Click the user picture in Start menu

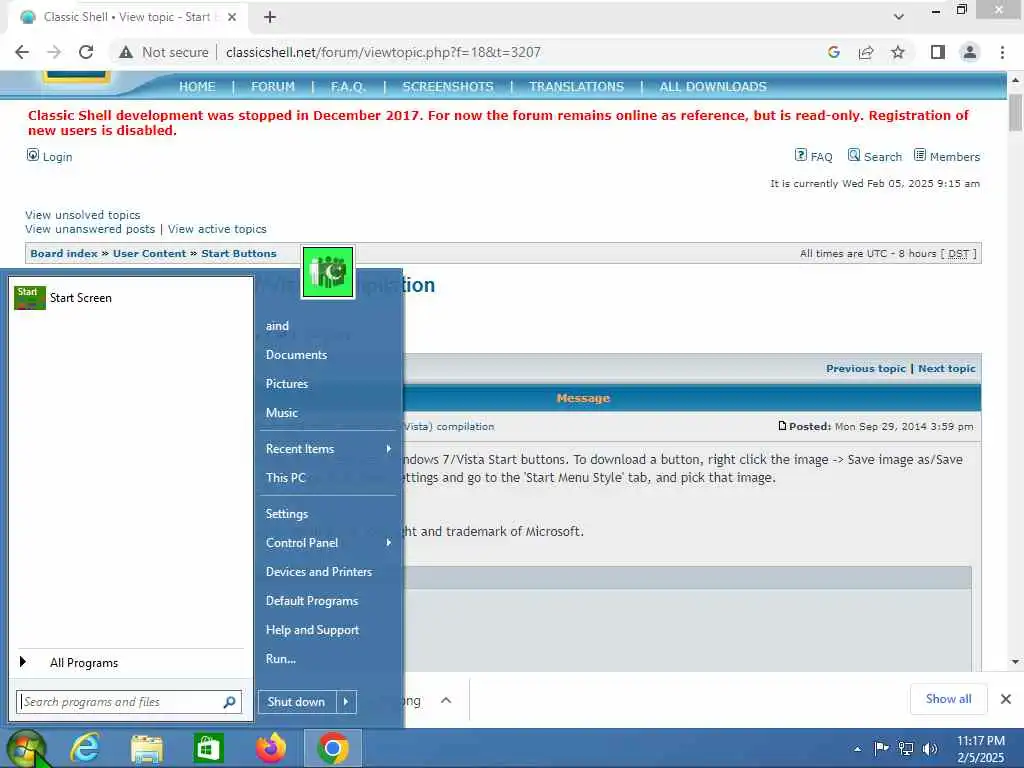click(x=328, y=272)
